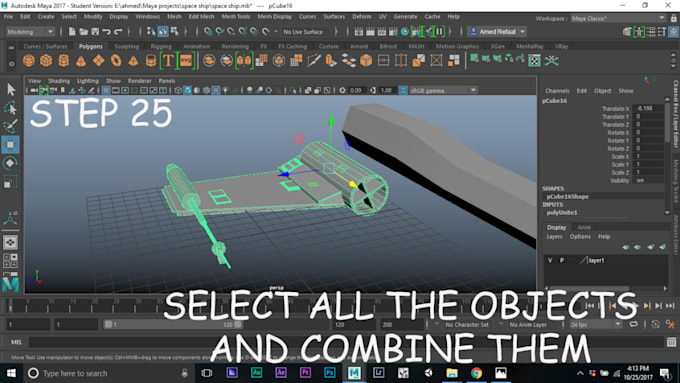Click the Save Scene icon
This screenshot has width=680, height=383.
pyautogui.click(x=95, y=32)
